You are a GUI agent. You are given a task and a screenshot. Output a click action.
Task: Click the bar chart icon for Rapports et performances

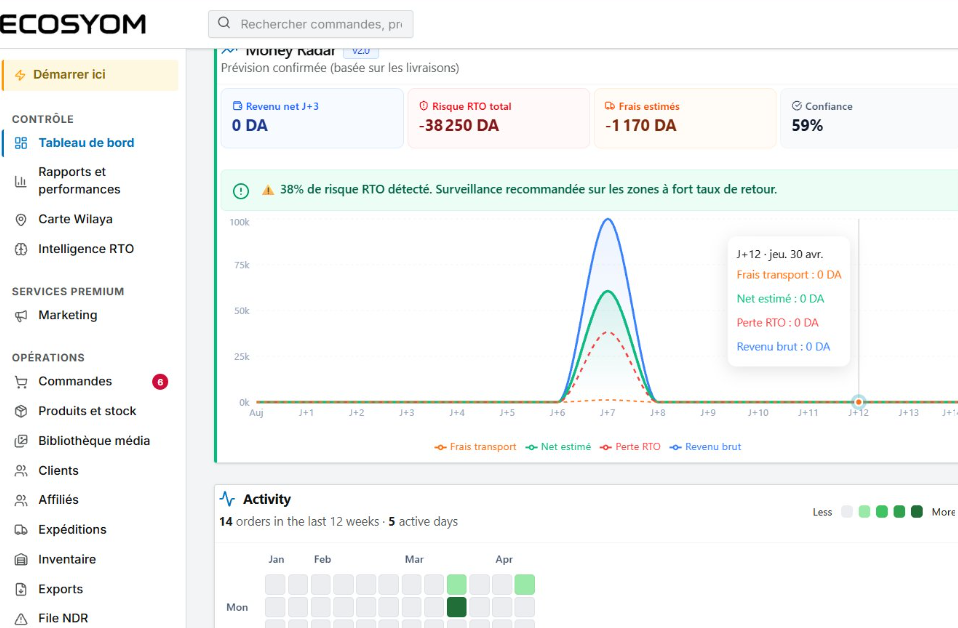click(x=21, y=181)
